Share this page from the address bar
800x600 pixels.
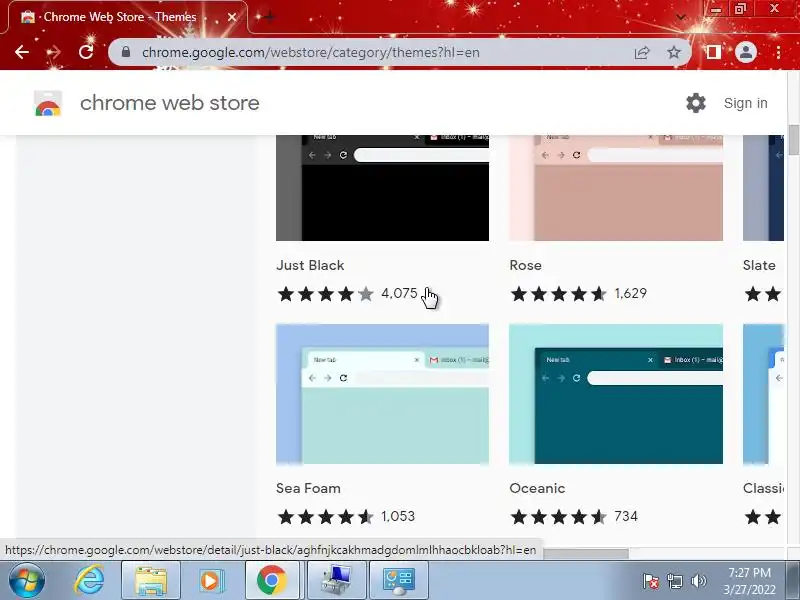pyautogui.click(x=642, y=52)
